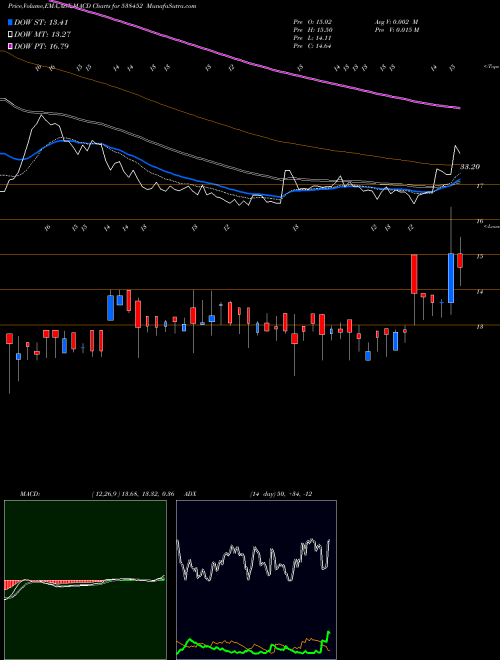
Task: Click the Pre V: 0.015 M value
Action: (x=396, y=30)
